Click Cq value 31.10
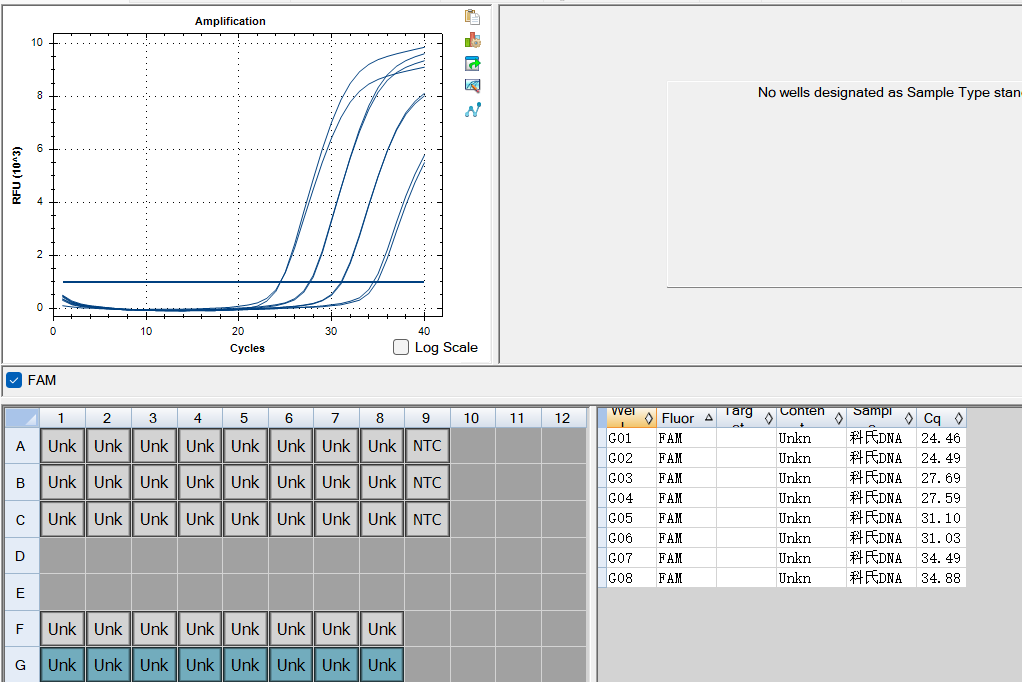This screenshot has width=1022, height=682. pos(941,518)
